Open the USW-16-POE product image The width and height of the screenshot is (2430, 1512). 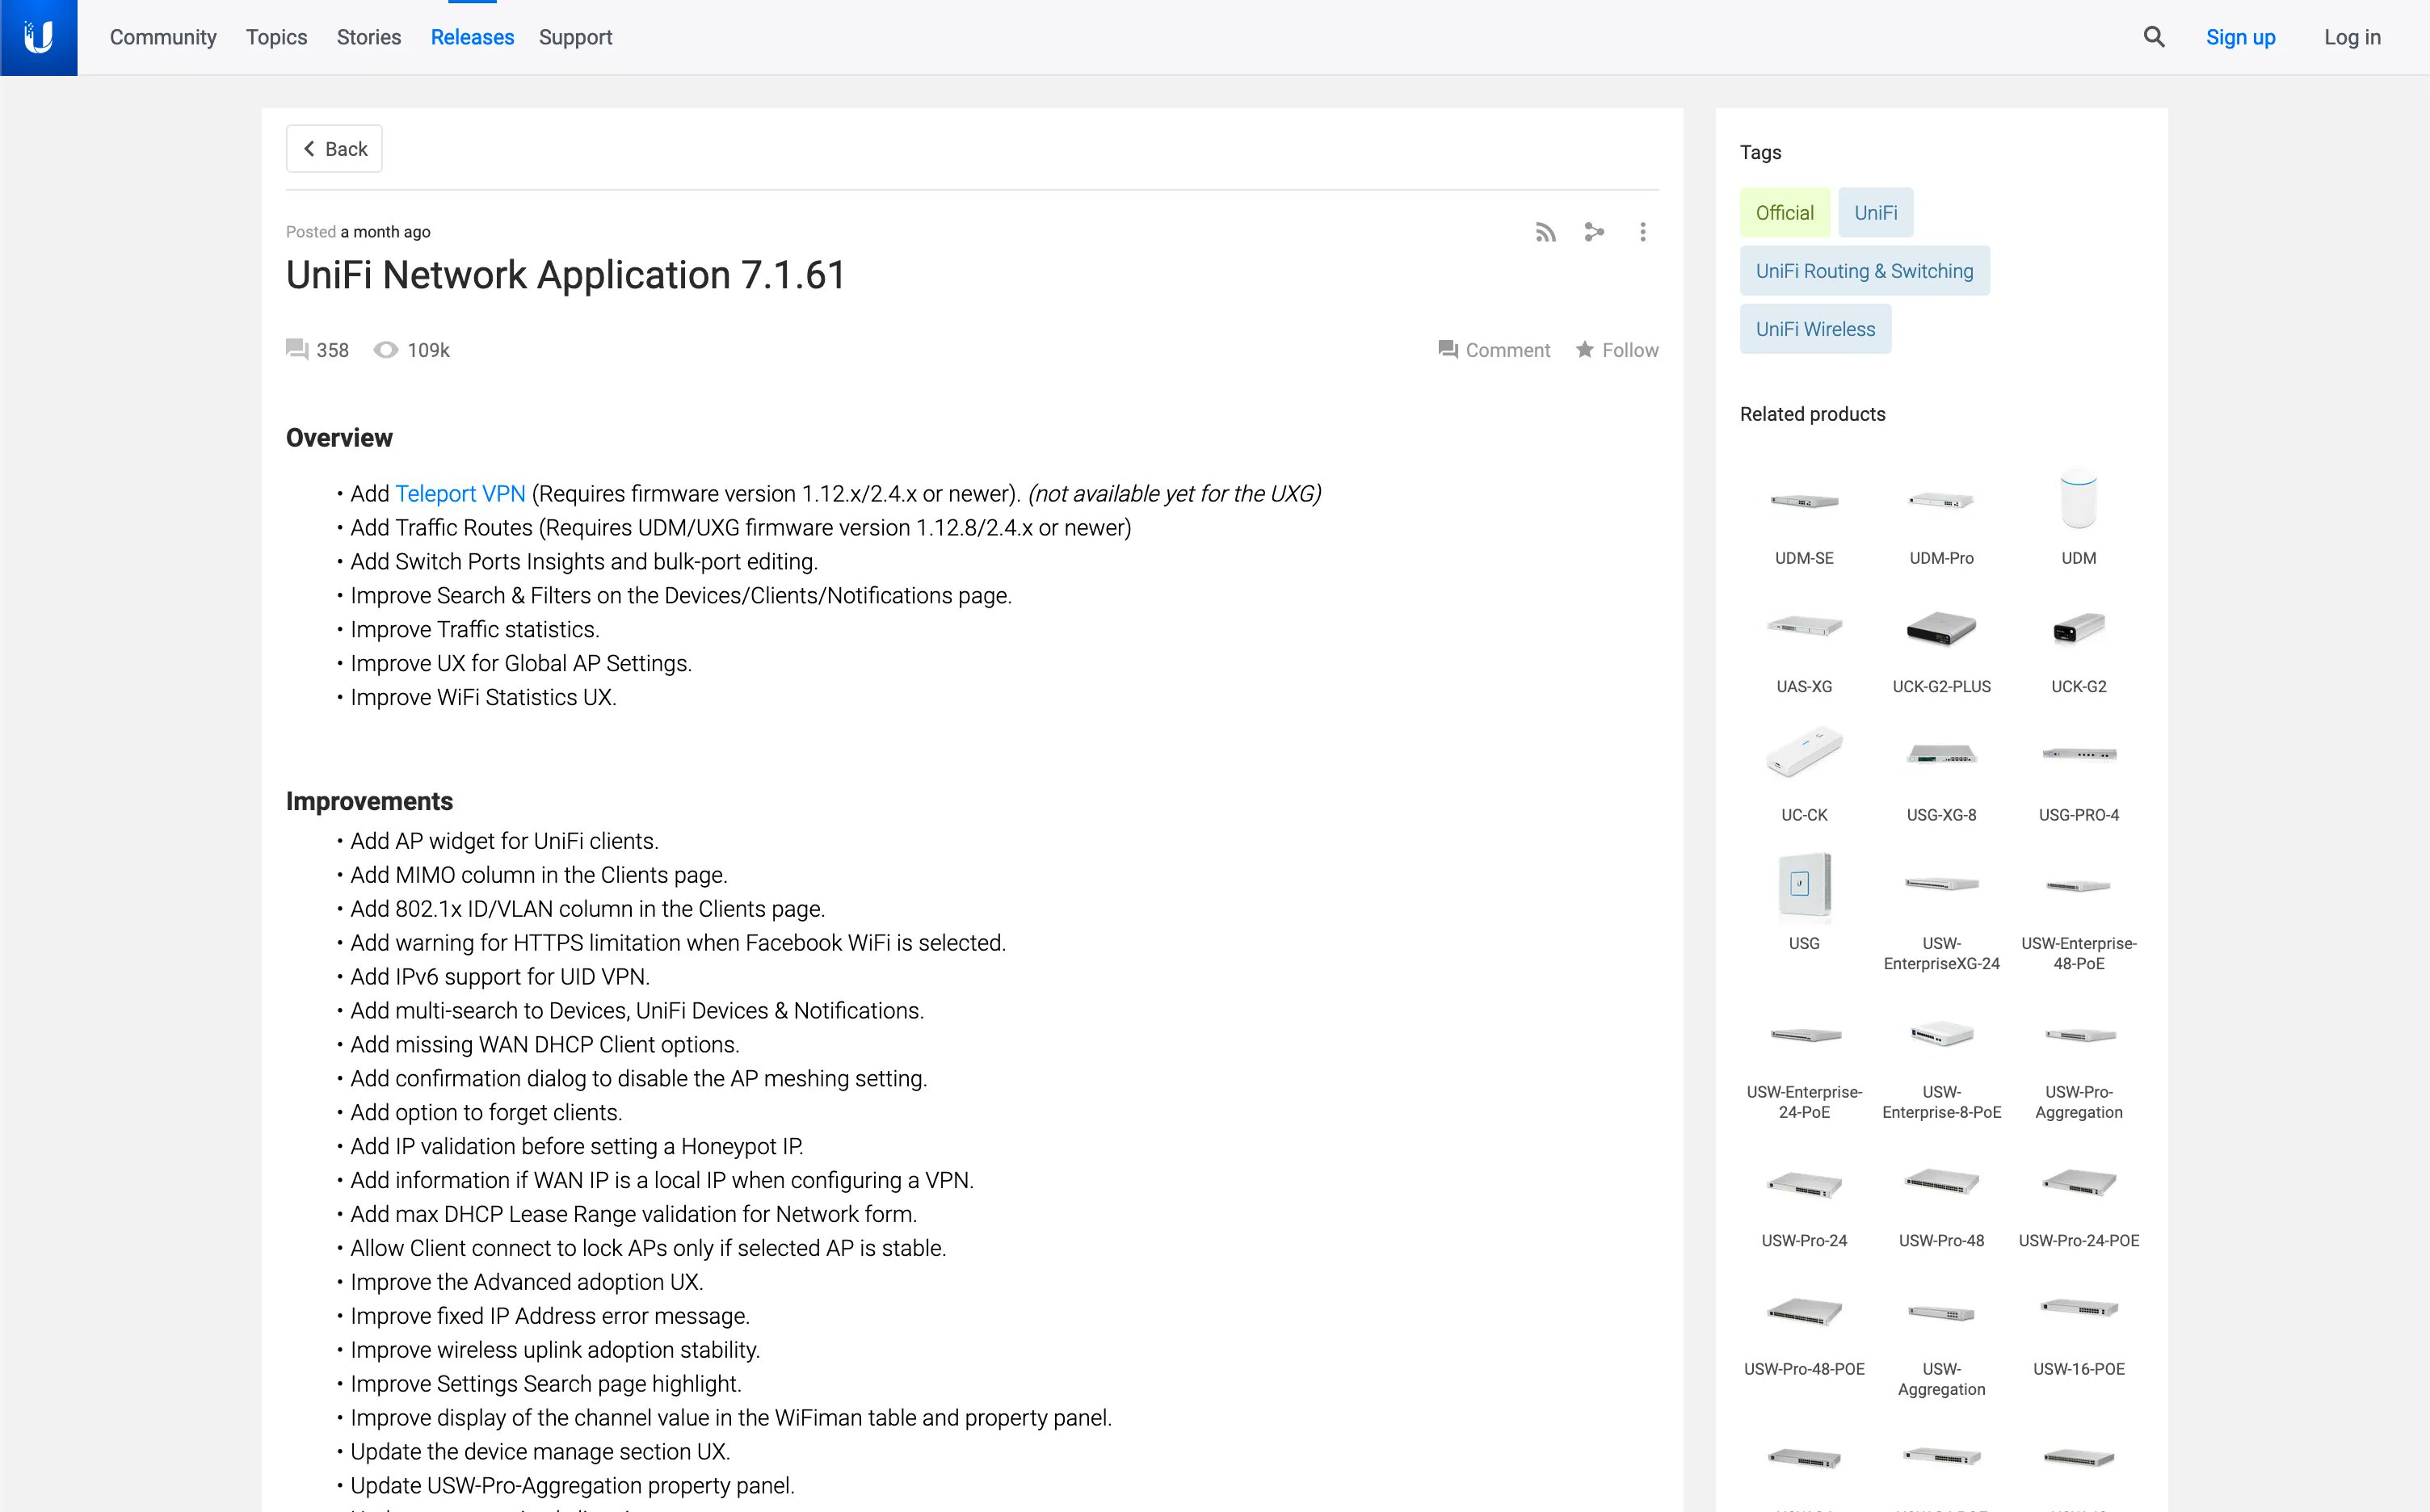click(2078, 1307)
